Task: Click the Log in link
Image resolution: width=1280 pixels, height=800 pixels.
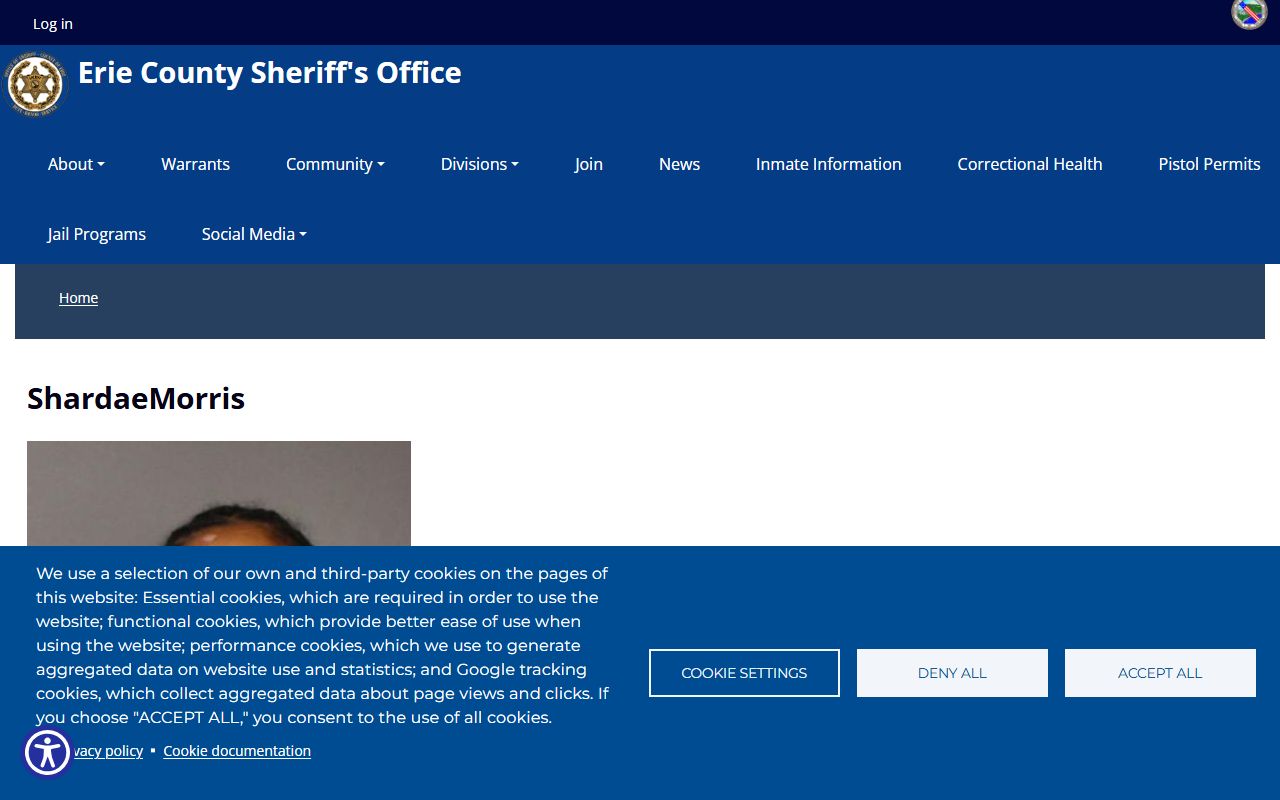Action: 53,23
